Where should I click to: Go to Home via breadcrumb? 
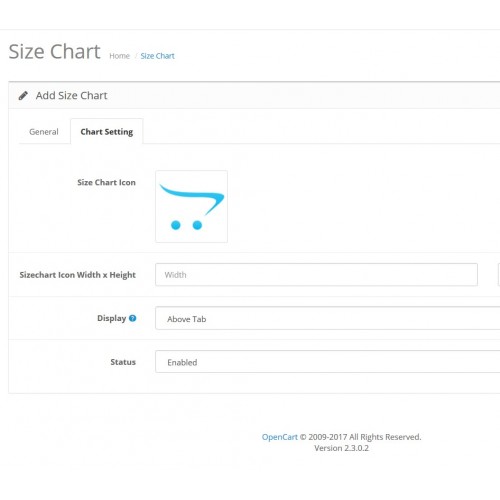point(119,56)
